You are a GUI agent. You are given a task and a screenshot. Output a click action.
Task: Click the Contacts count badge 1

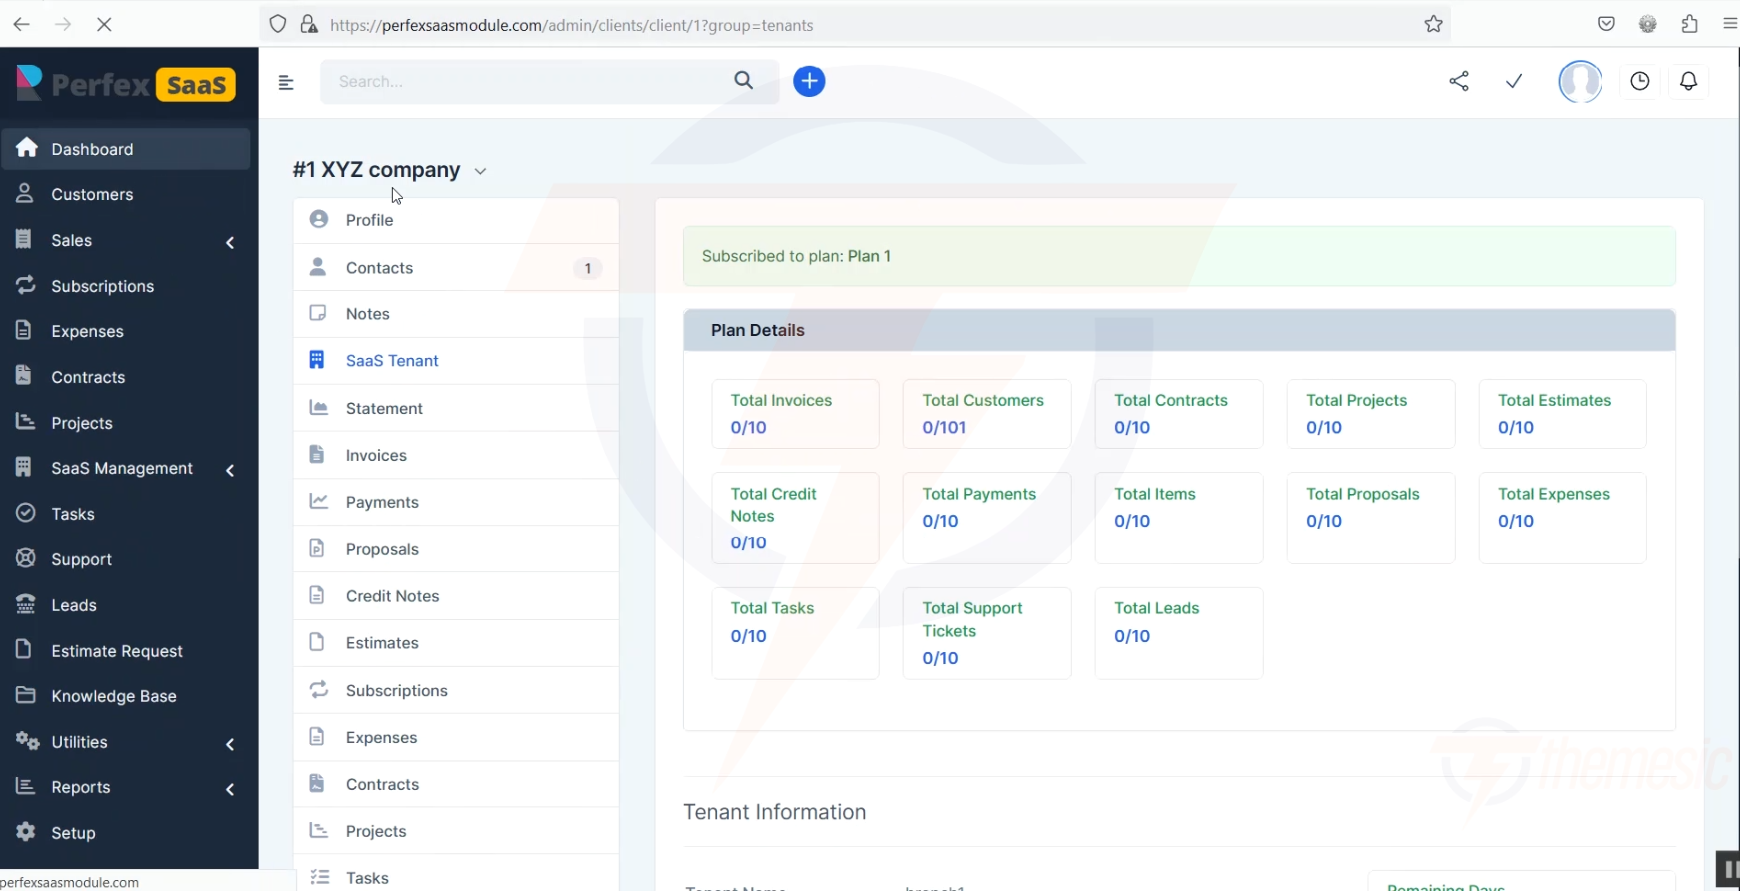(x=588, y=268)
